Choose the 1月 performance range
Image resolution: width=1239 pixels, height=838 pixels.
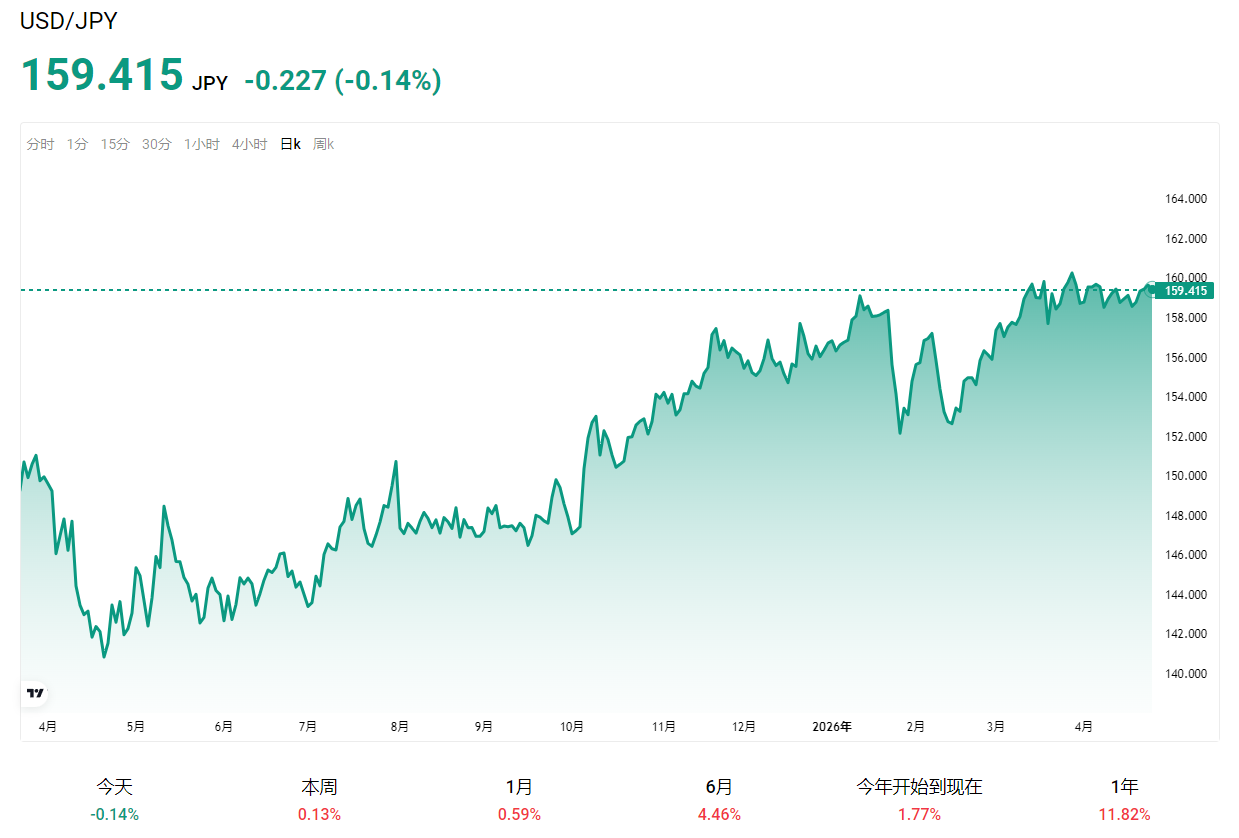coord(519,799)
